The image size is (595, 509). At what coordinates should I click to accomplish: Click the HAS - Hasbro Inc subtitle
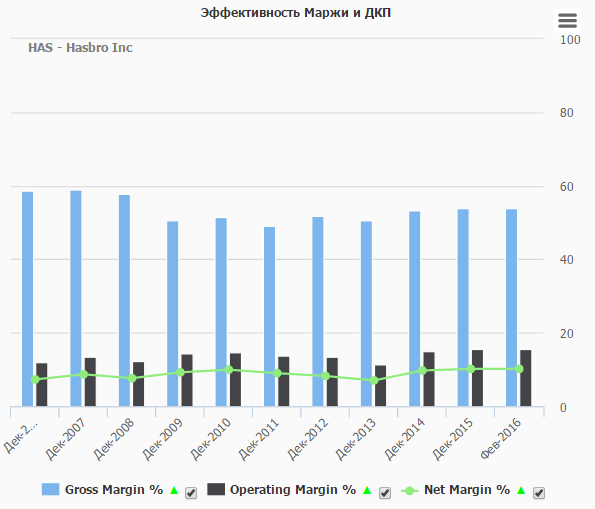click(80, 48)
